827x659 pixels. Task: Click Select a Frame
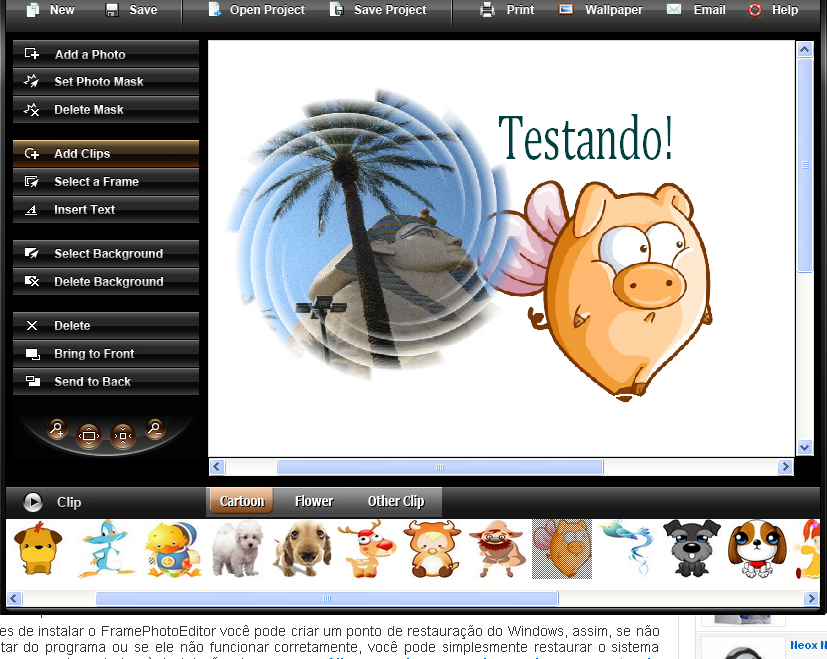coord(105,182)
